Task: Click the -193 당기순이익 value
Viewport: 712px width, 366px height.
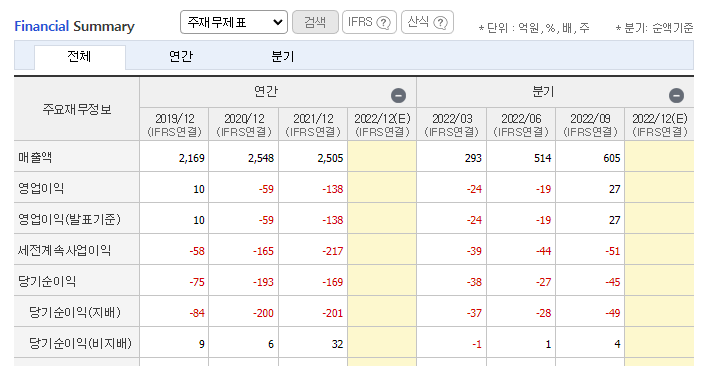Action: pyautogui.click(x=263, y=282)
